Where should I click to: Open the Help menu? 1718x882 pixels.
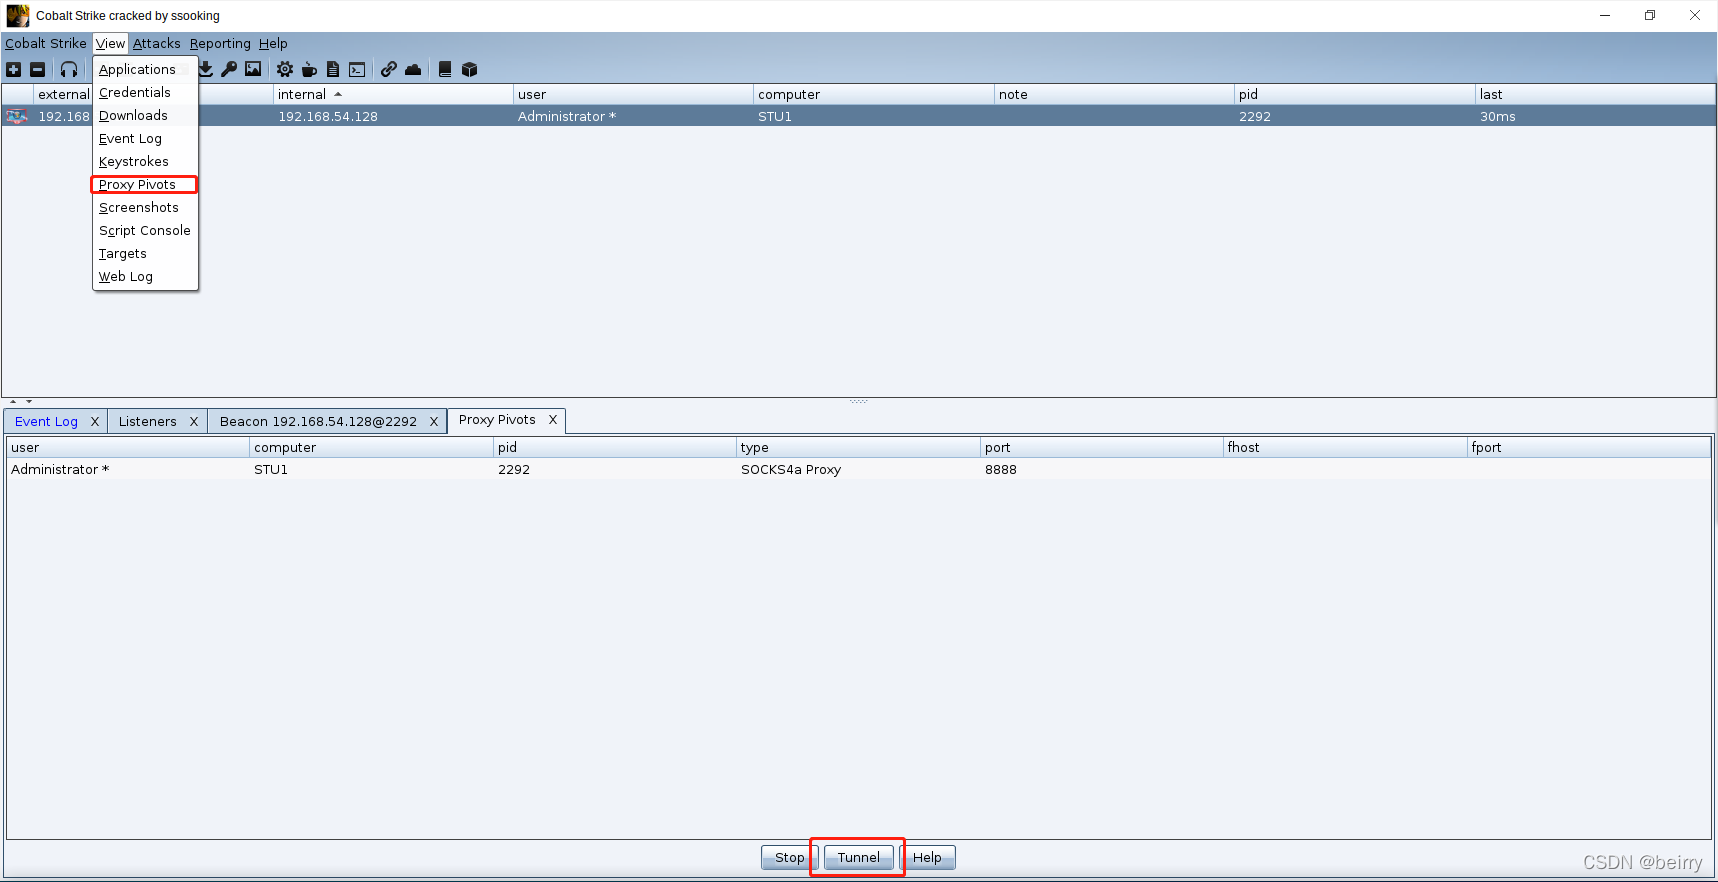273,43
